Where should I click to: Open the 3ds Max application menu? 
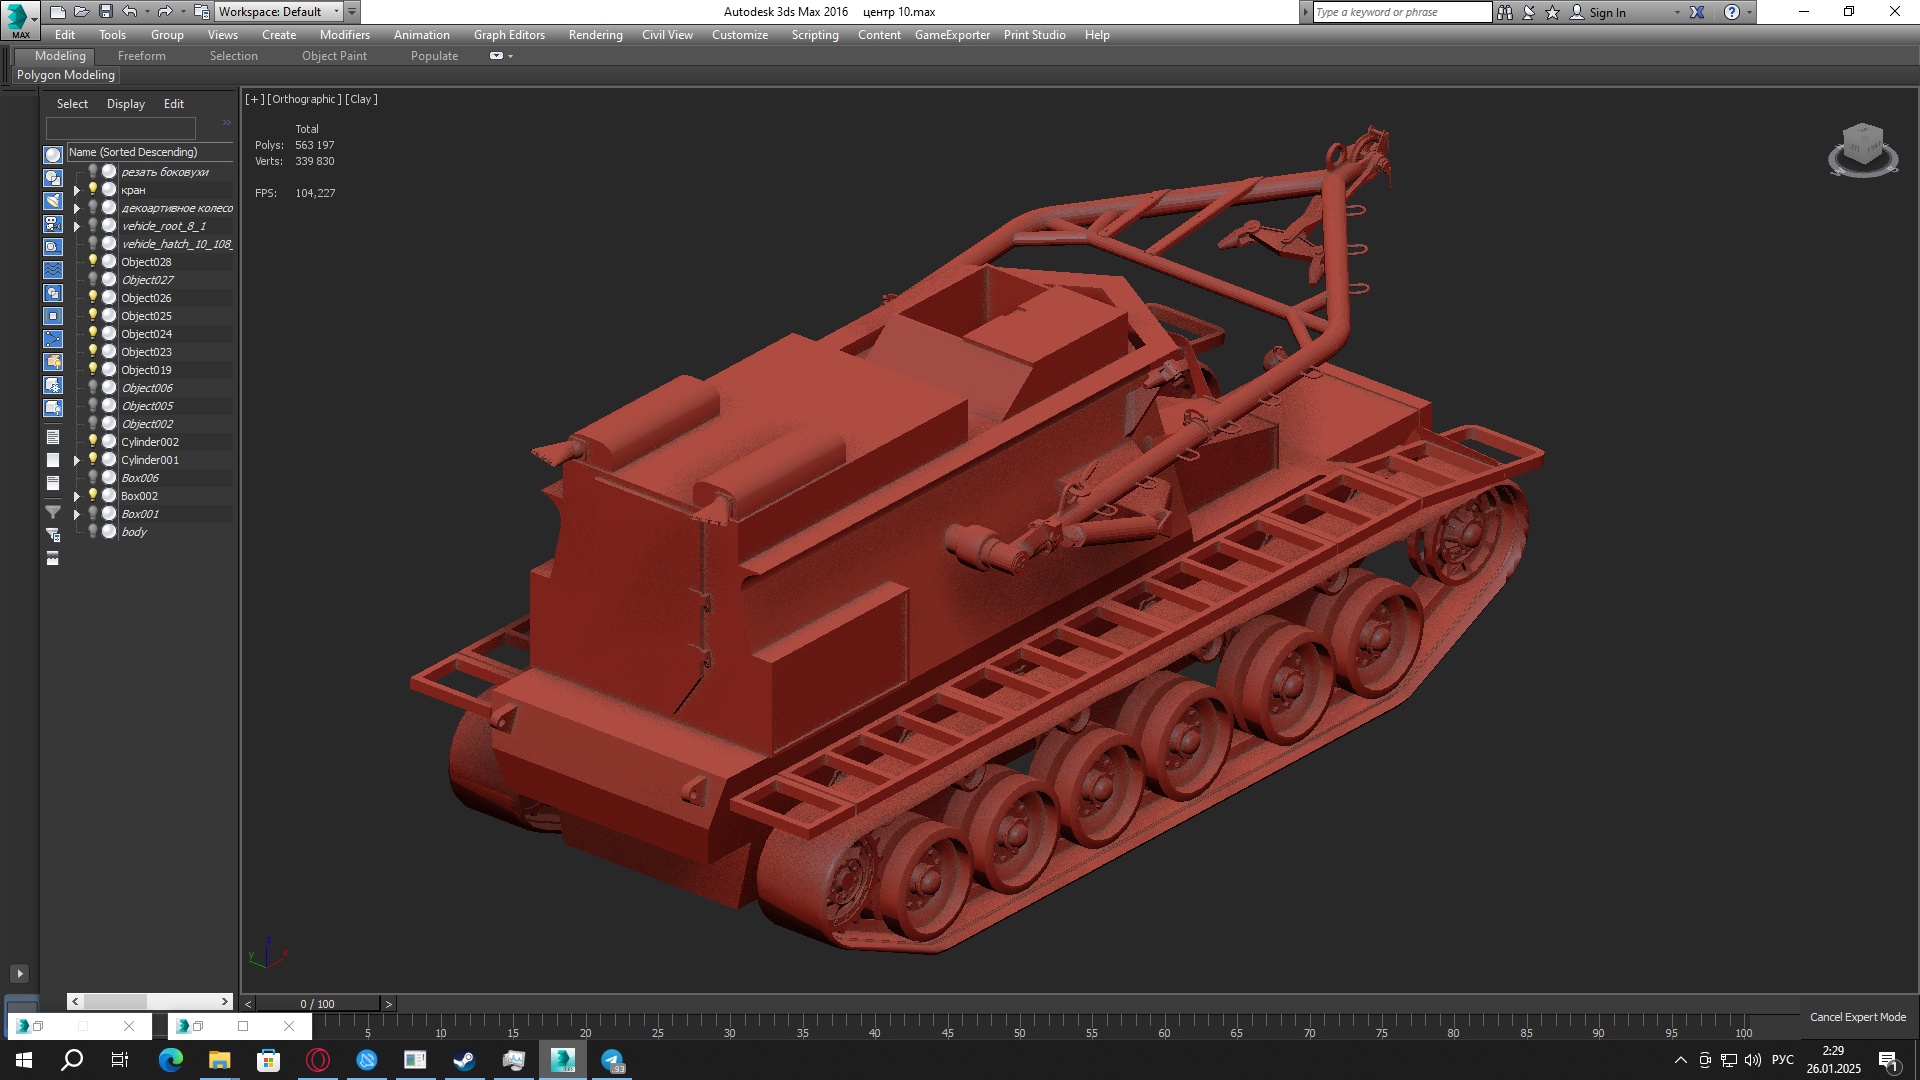pyautogui.click(x=20, y=19)
